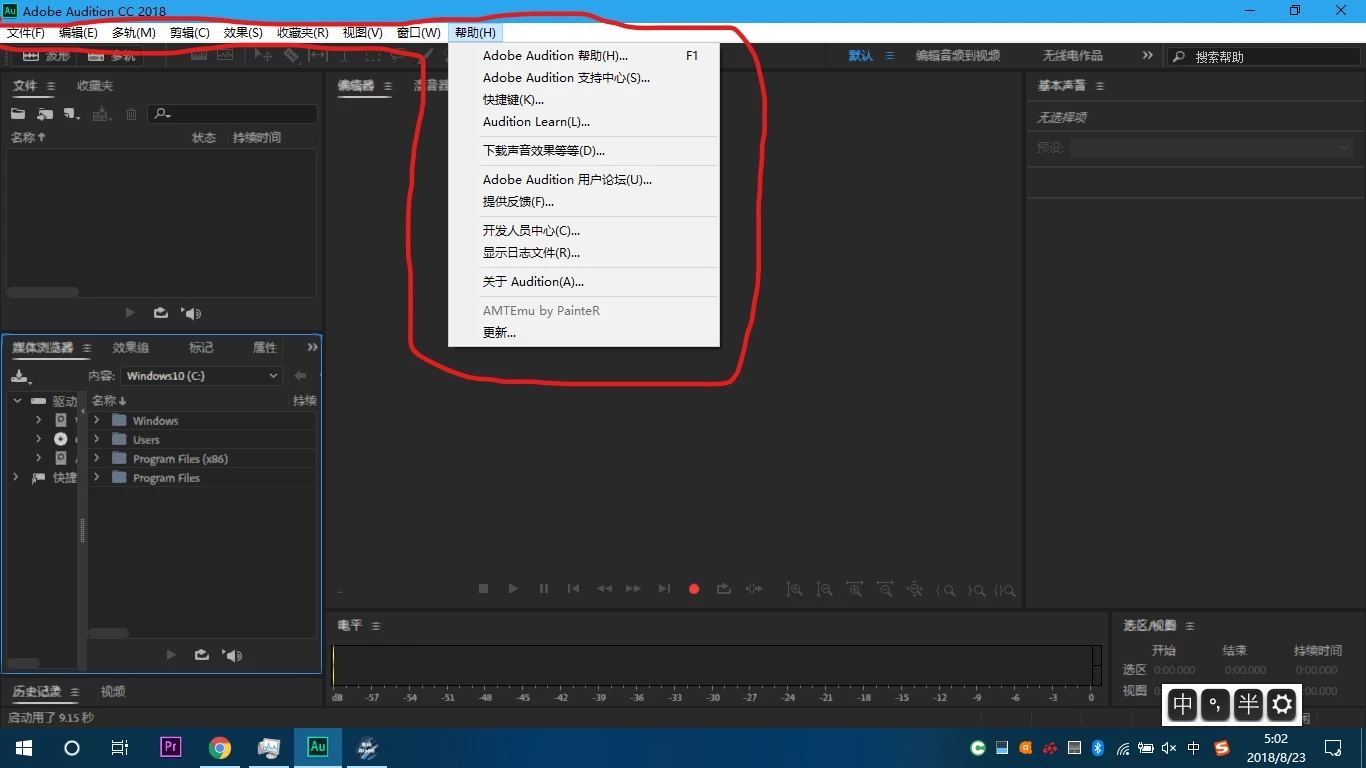Choose 快捷键(K)... from help menu
Image resolution: width=1366 pixels, height=768 pixels.
click(584, 100)
